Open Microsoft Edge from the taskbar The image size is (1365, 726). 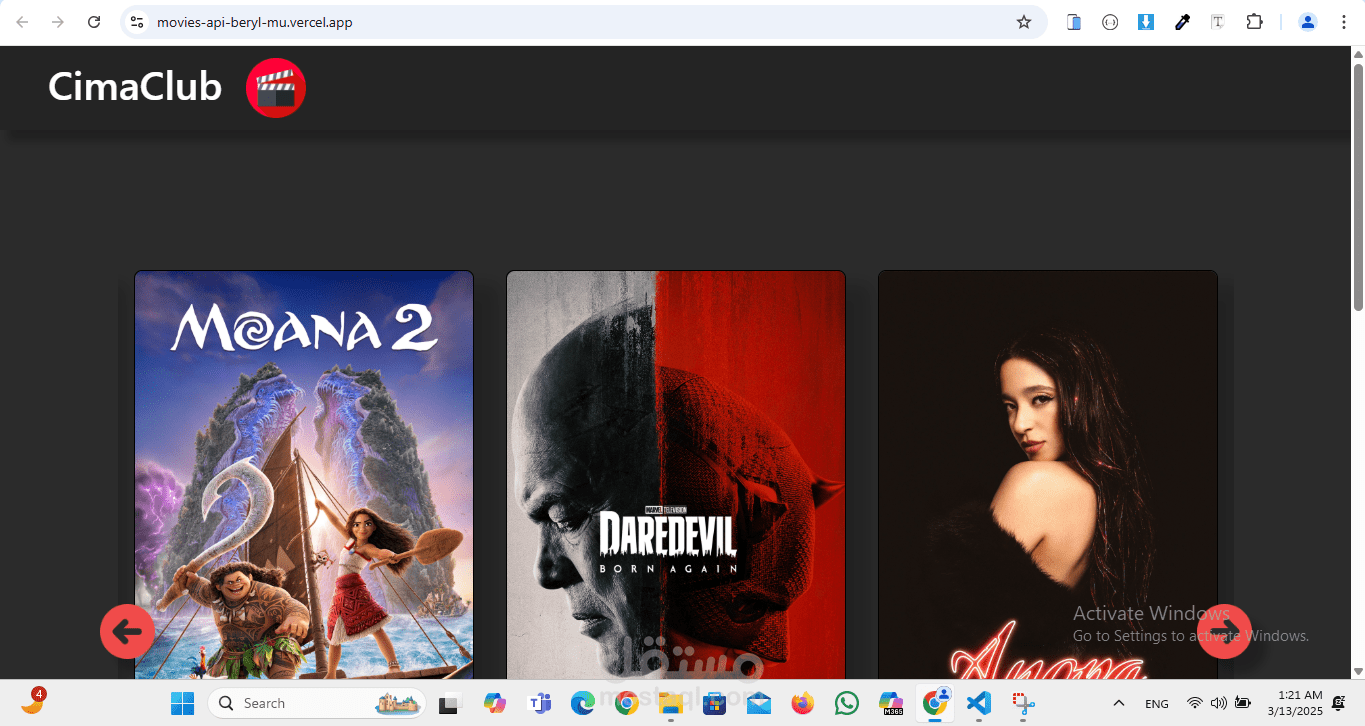click(x=583, y=704)
